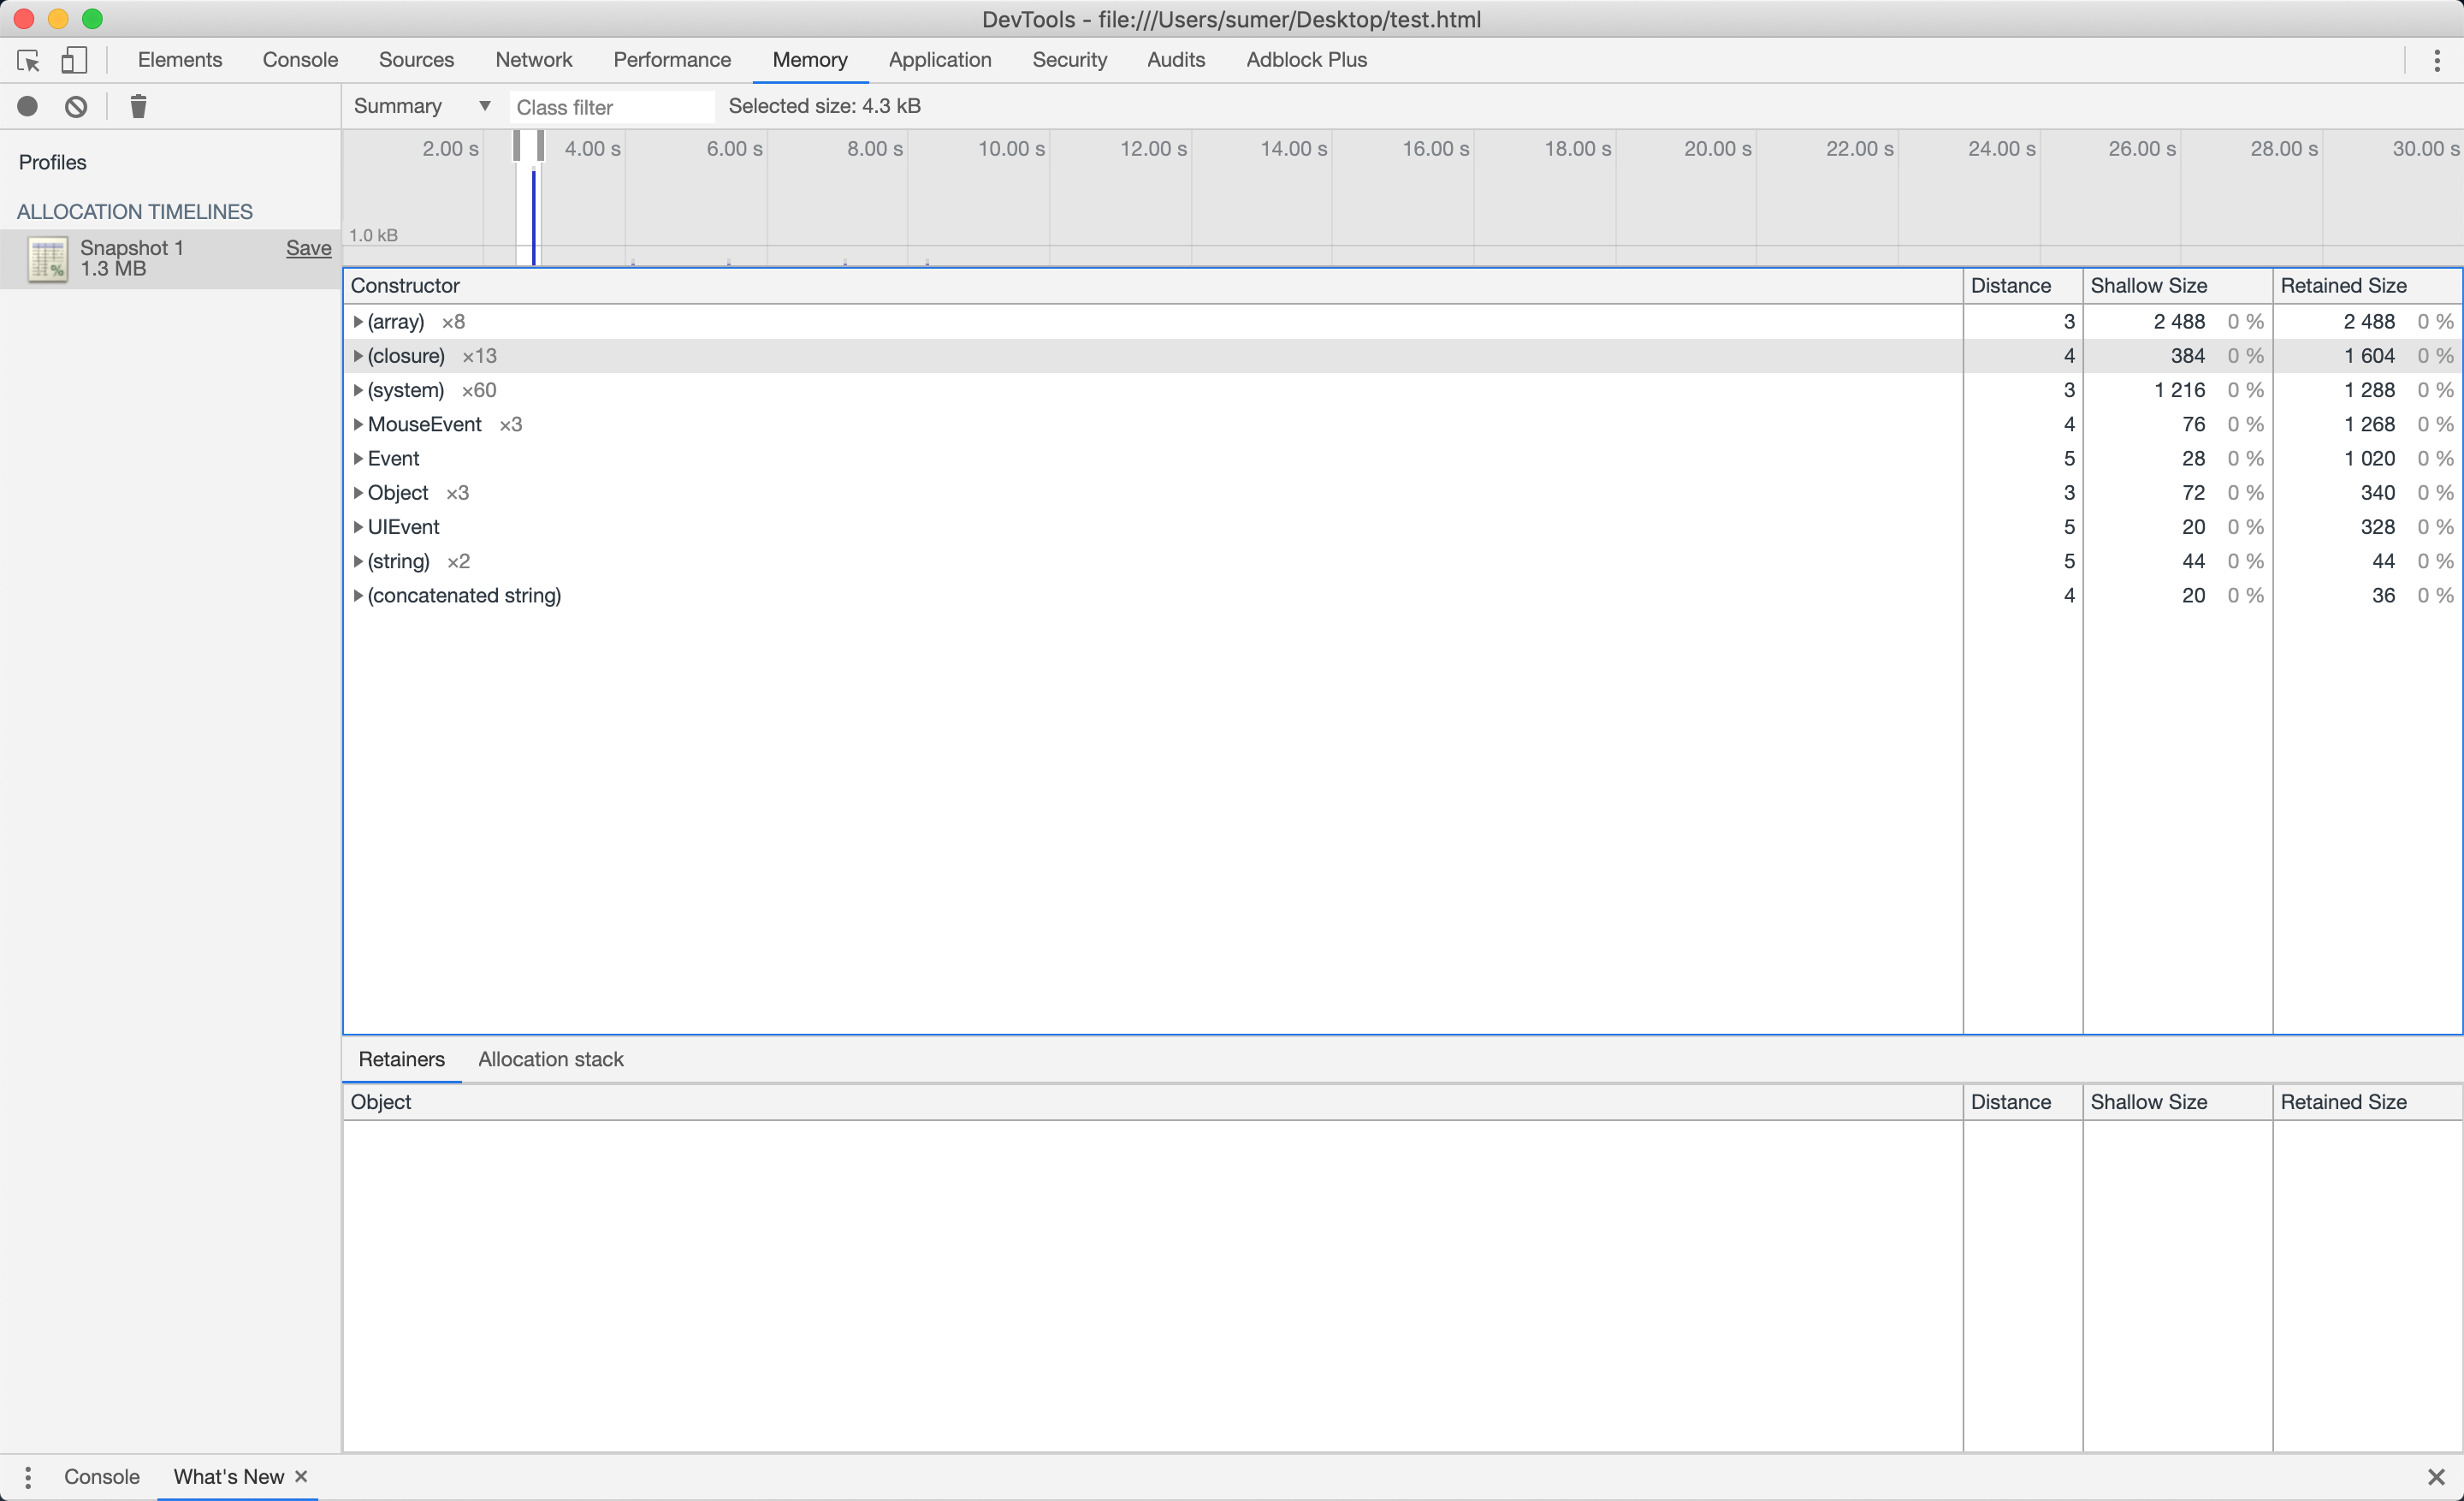
Task: Click the Save link for Snapshot 1
Action: point(308,248)
